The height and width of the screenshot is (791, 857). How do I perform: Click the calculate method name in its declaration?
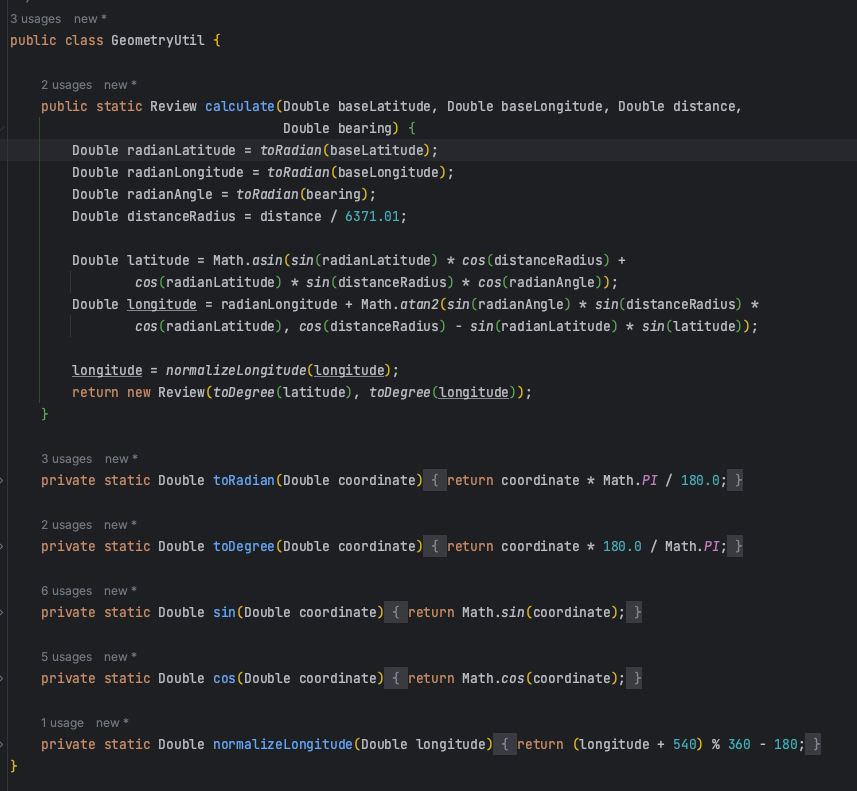point(239,107)
